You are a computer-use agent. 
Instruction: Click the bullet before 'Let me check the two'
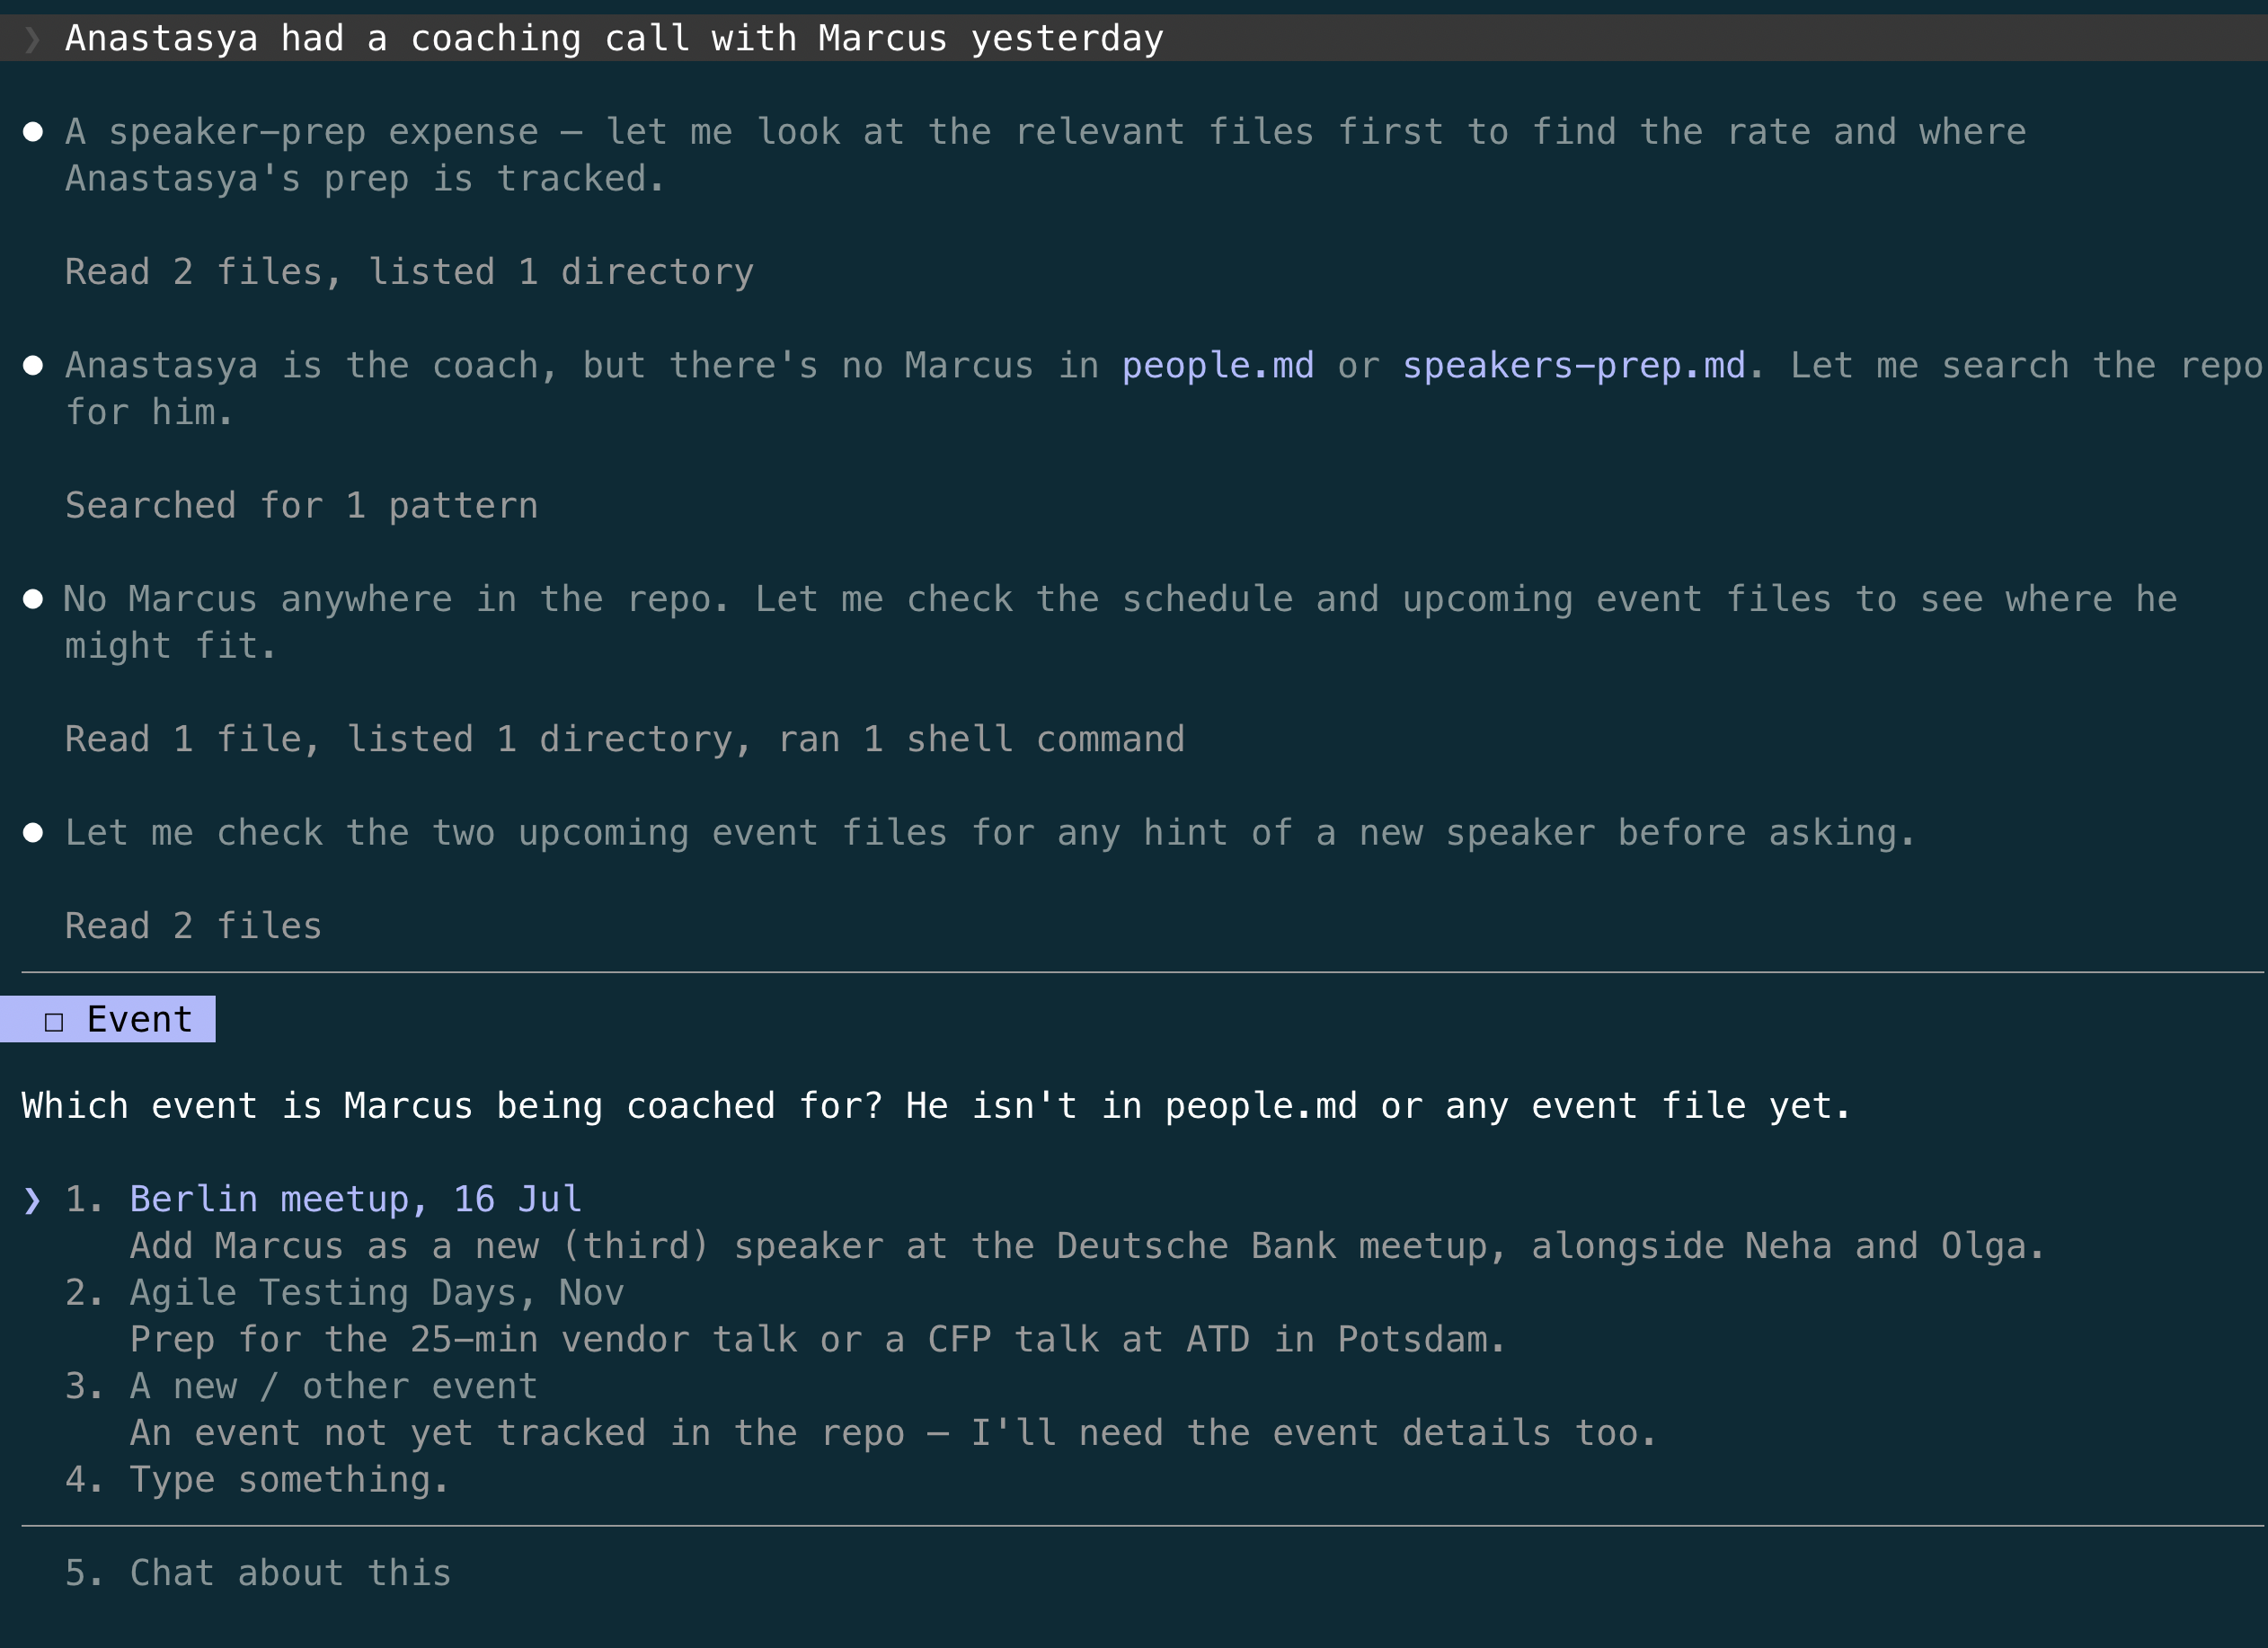coord(33,832)
